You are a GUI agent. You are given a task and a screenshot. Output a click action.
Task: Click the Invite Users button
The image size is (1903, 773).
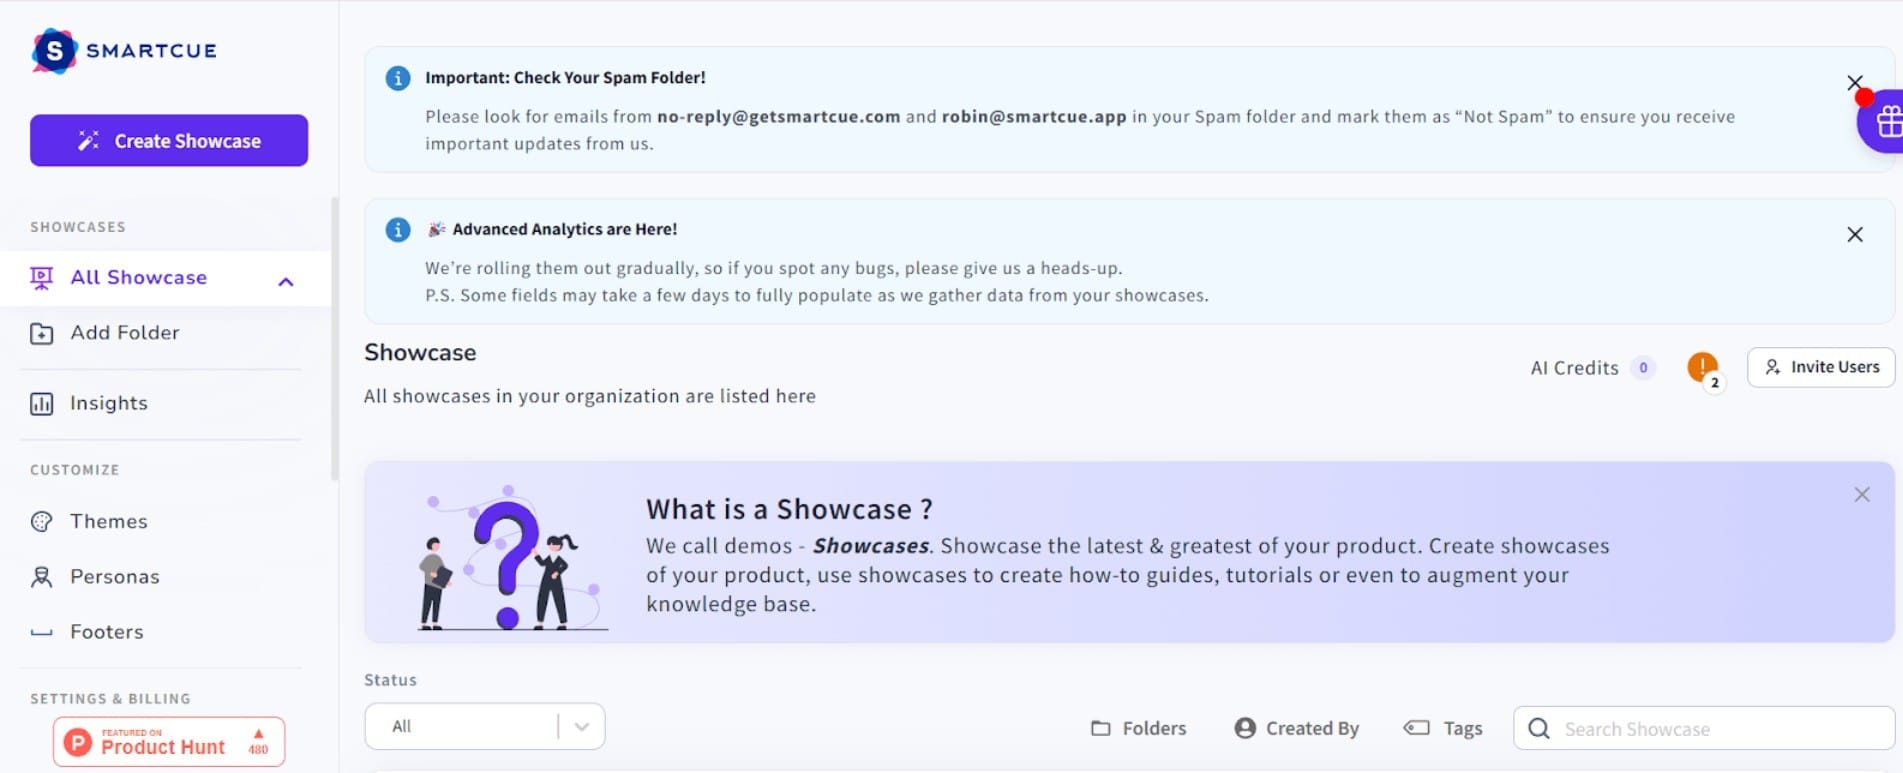1820,367
